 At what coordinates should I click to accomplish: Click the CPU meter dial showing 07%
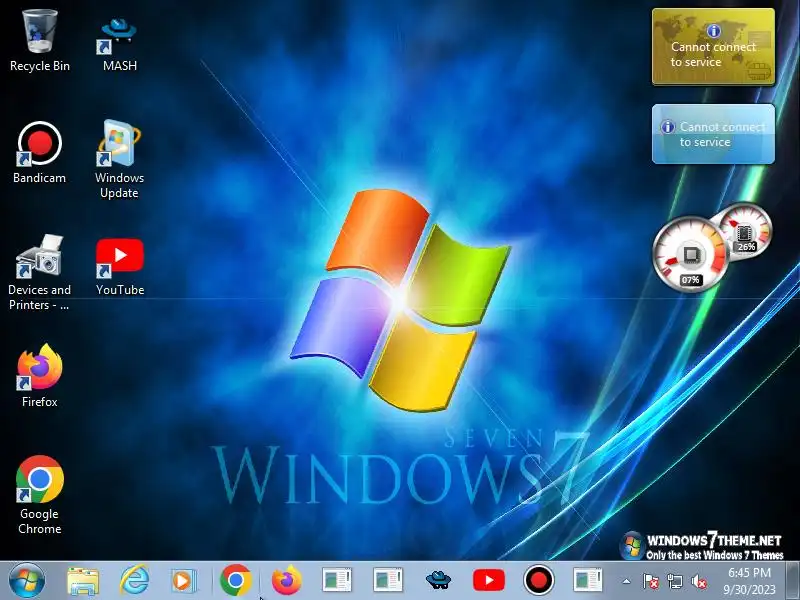[x=690, y=255]
